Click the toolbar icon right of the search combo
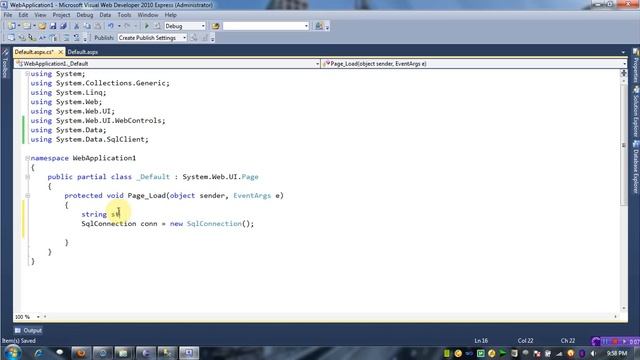Image resolution: width=640 pixels, height=360 pixels. (x=319, y=26)
